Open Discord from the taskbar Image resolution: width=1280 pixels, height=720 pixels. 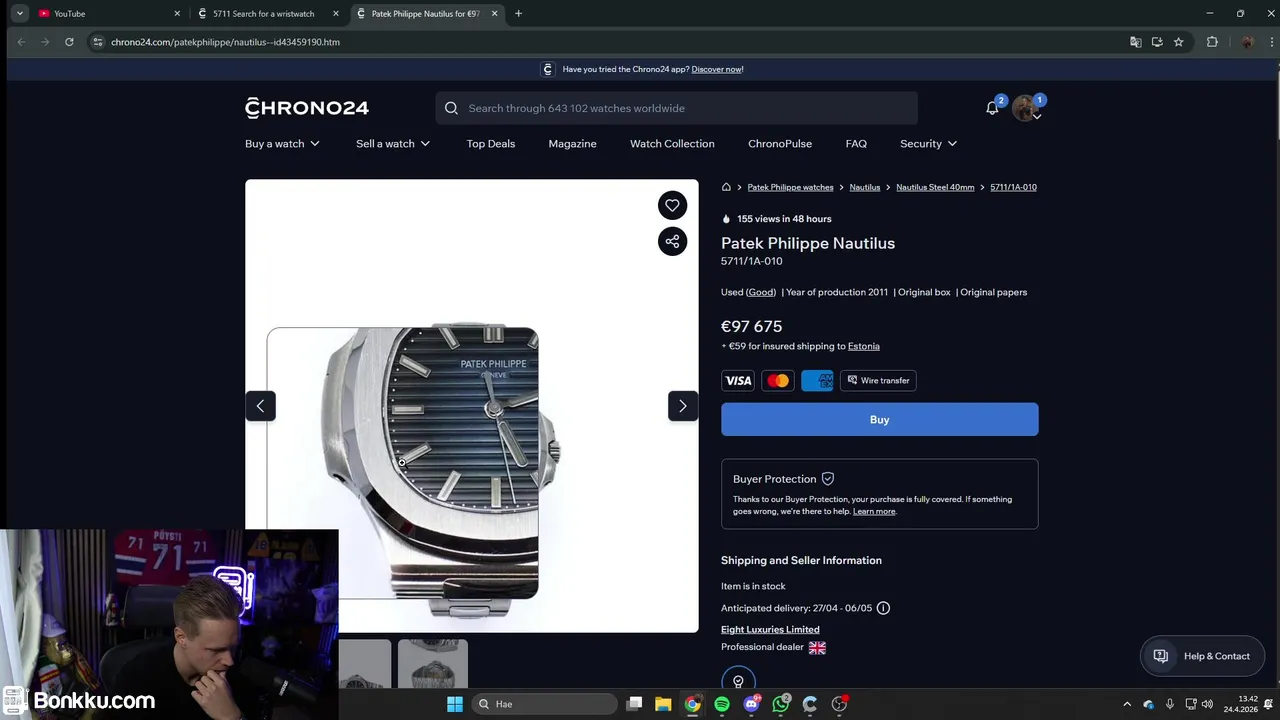[752, 704]
